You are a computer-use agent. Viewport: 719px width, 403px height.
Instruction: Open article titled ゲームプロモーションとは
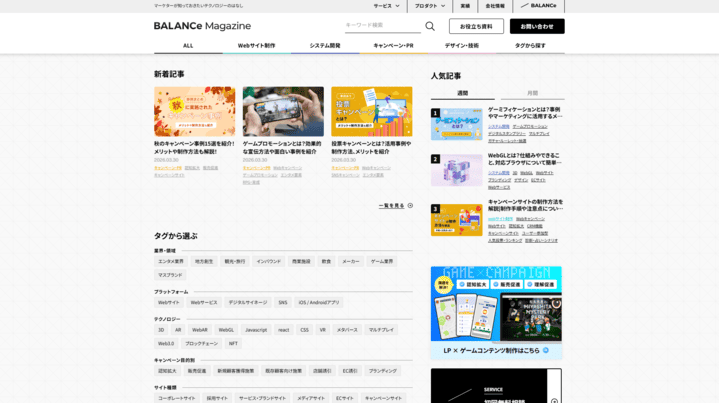click(282, 147)
